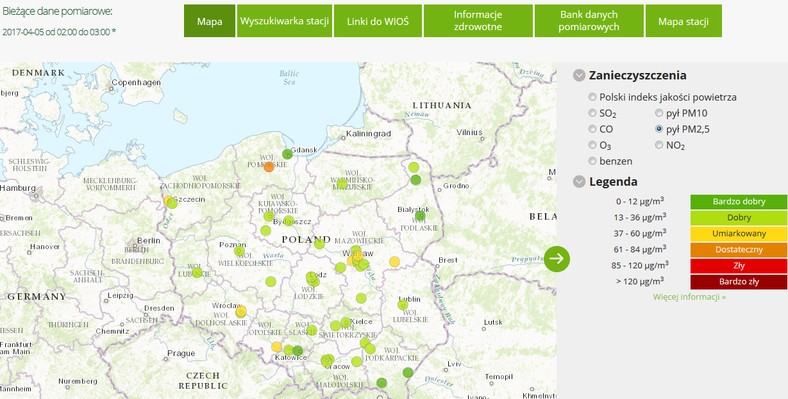Click the dark green station marker at Gdansk
The width and height of the screenshot is (788, 399).
pos(287,154)
